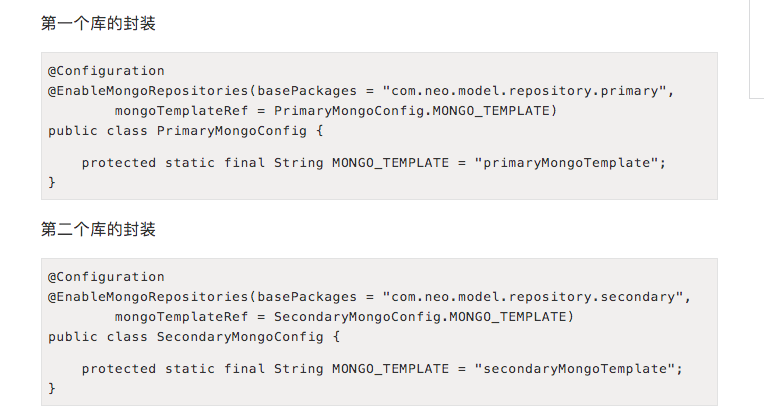The image size is (764, 415).
Task: Click the heading "第一个库的封装"
Action: pyautogui.click(x=98, y=24)
